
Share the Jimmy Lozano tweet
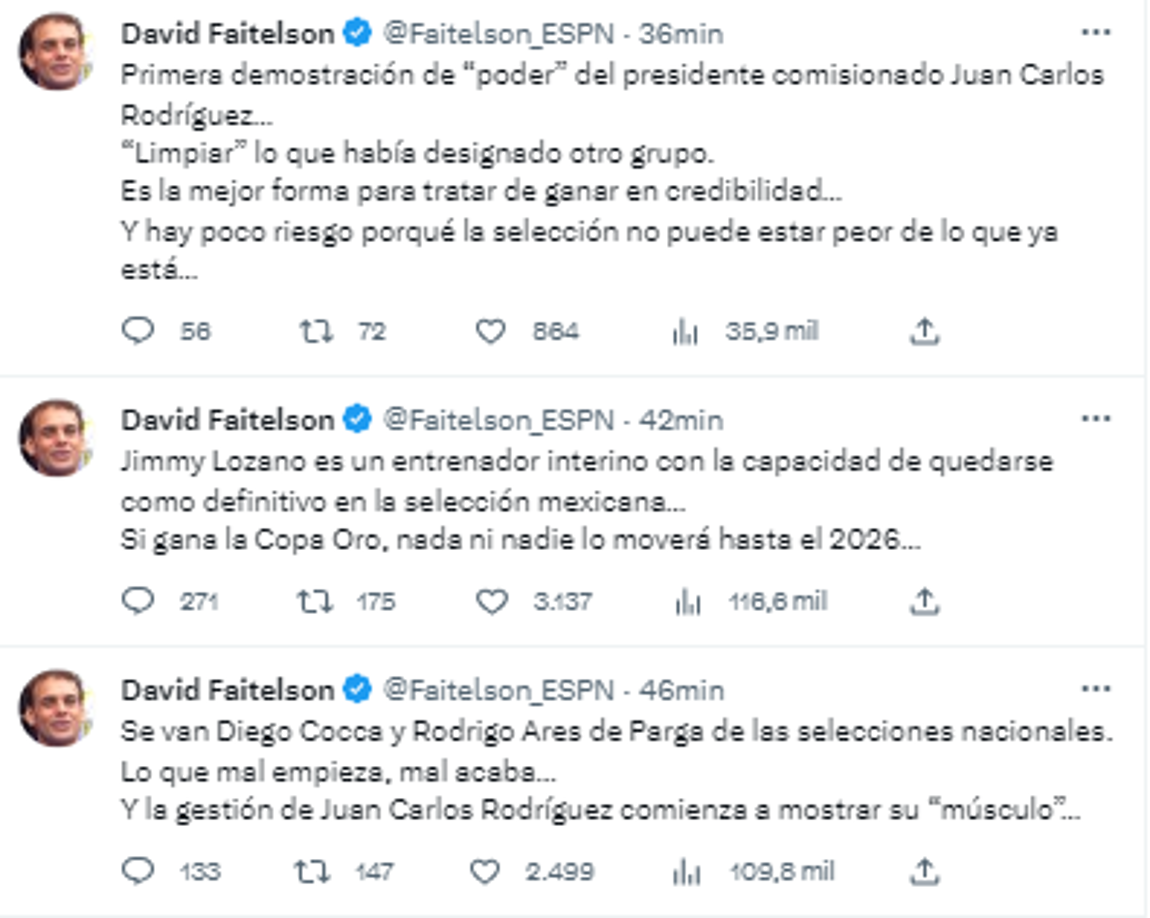[925, 600]
